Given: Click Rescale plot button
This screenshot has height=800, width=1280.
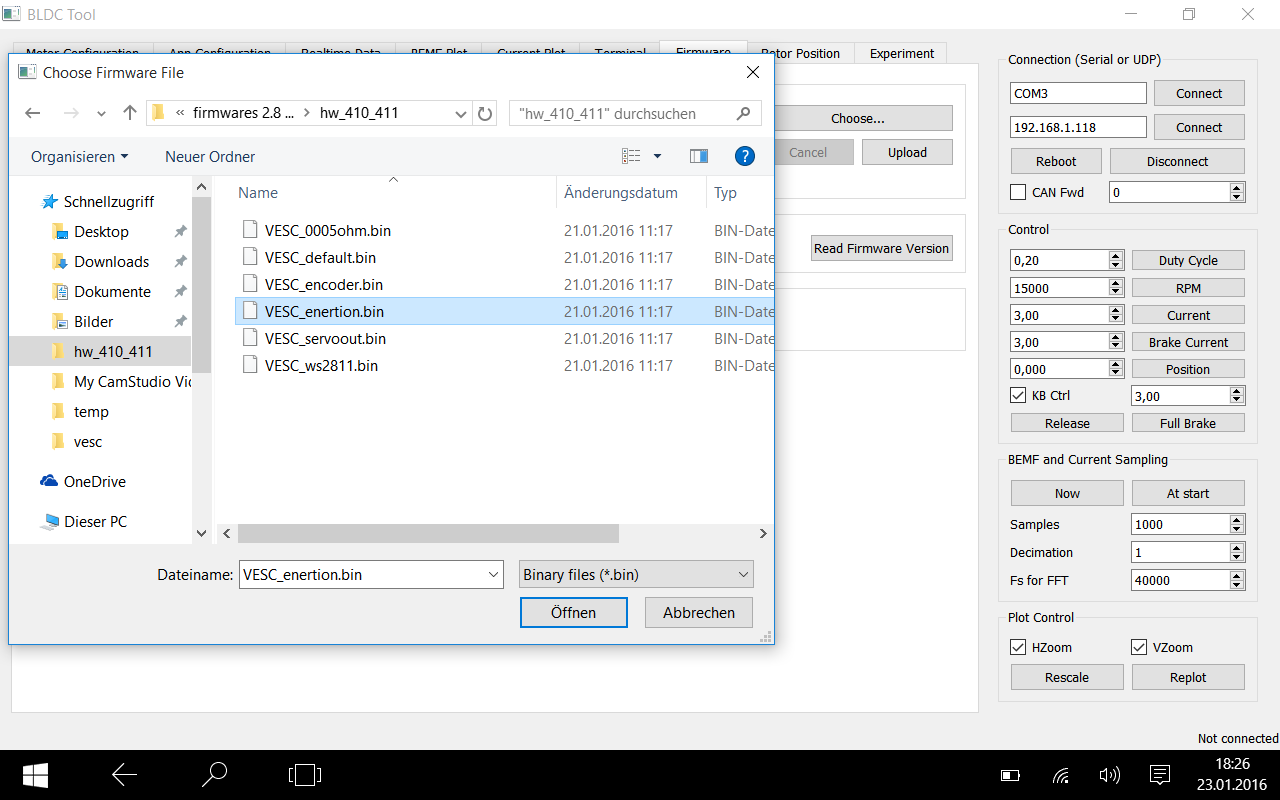Looking at the screenshot, I should tap(1067, 677).
